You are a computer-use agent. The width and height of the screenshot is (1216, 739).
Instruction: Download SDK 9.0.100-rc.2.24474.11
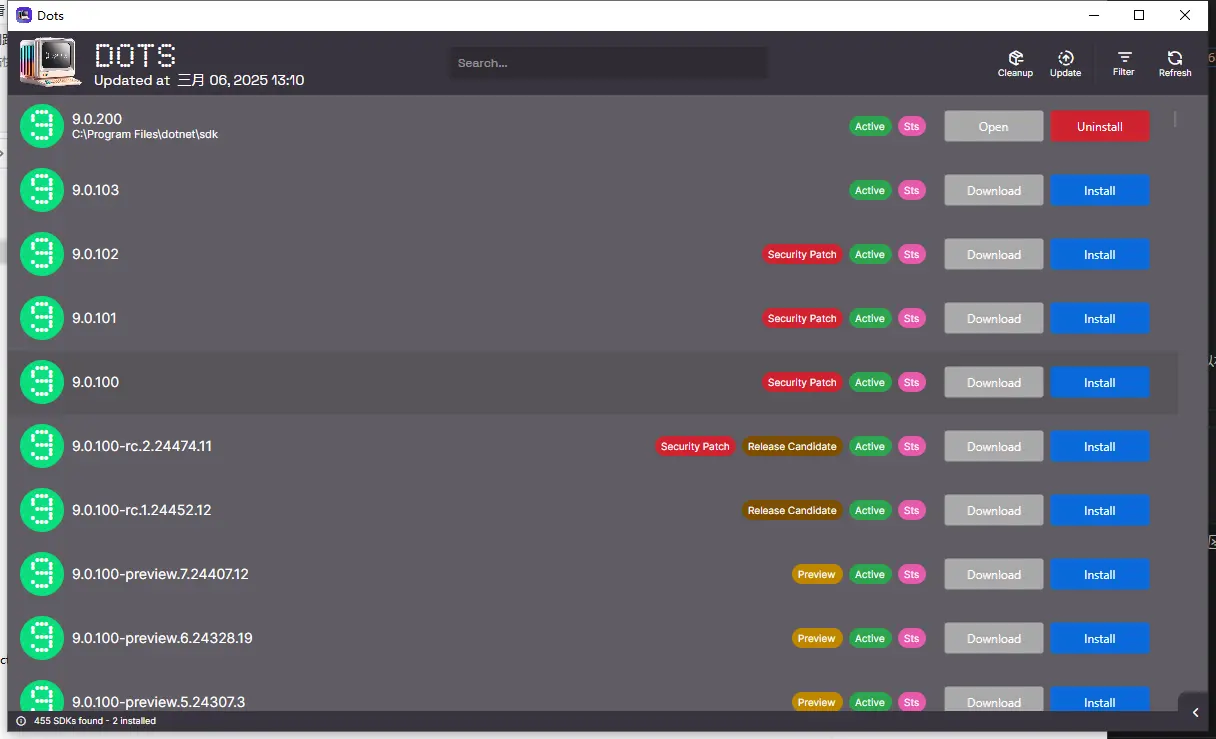pos(994,447)
